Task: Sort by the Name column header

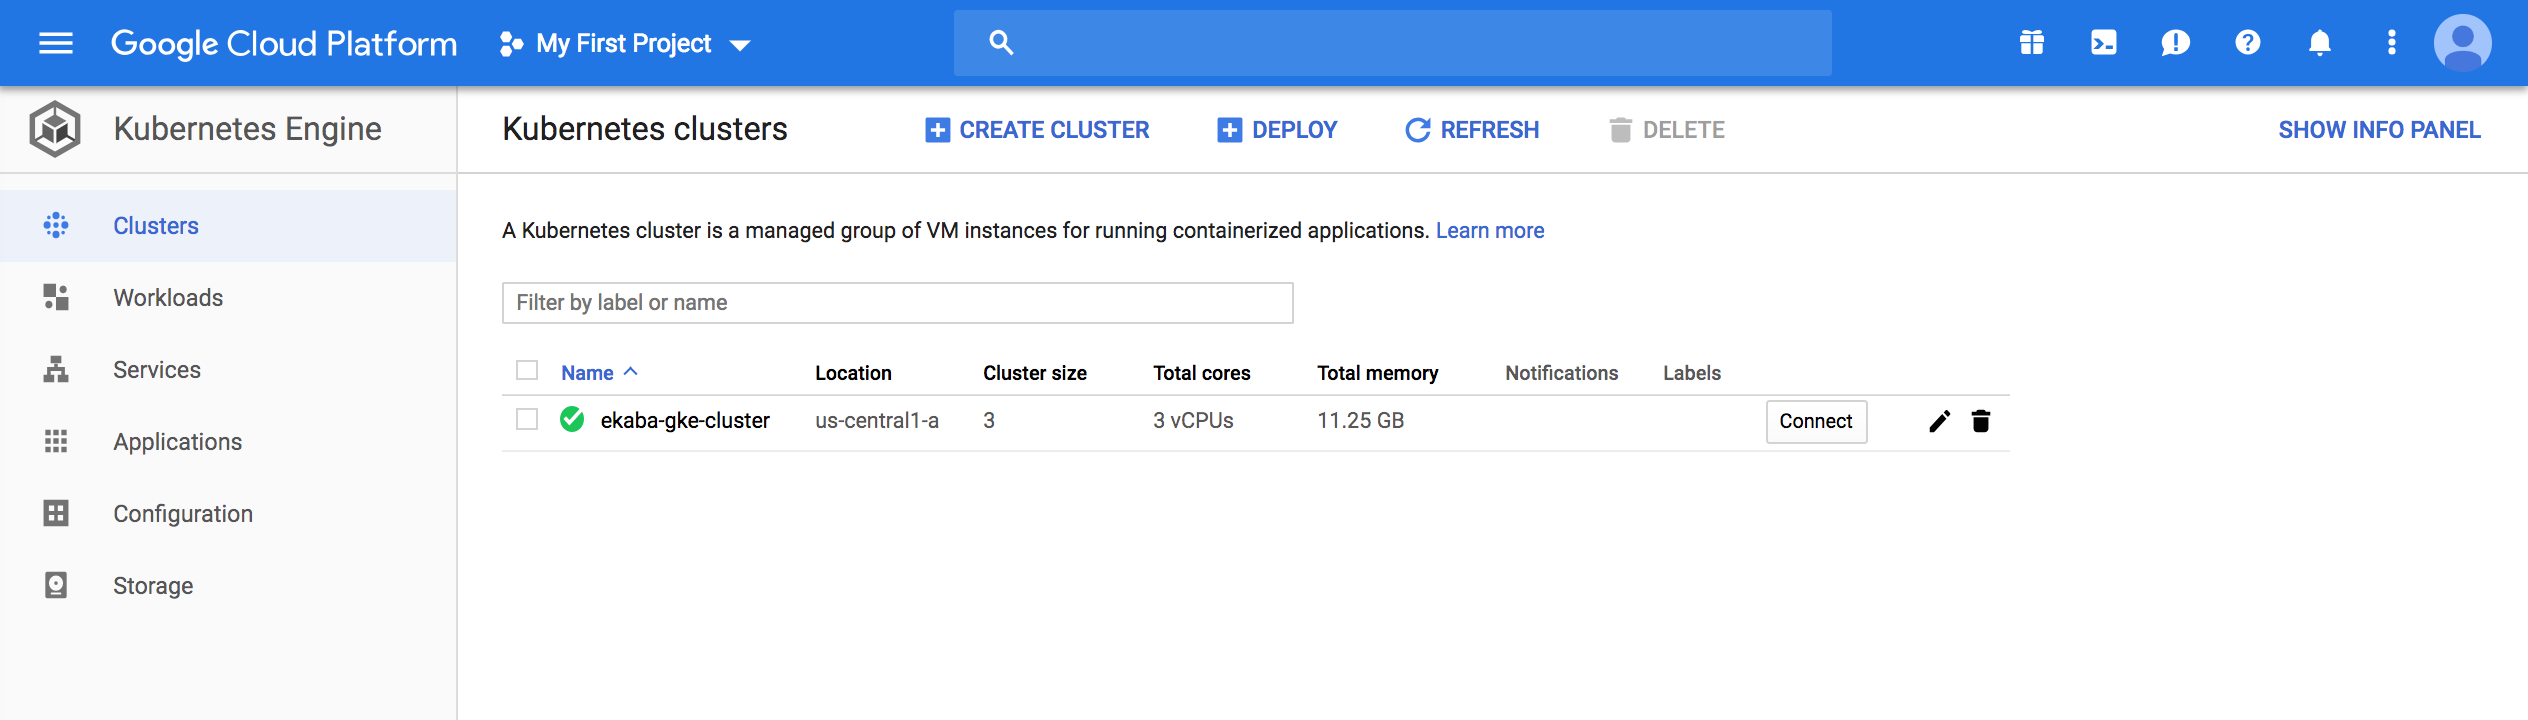Action: pos(598,373)
